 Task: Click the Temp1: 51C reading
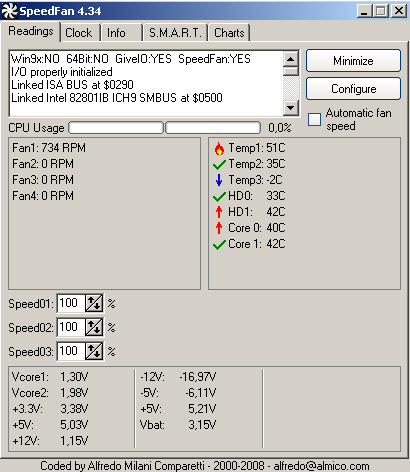tap(257, 148)
